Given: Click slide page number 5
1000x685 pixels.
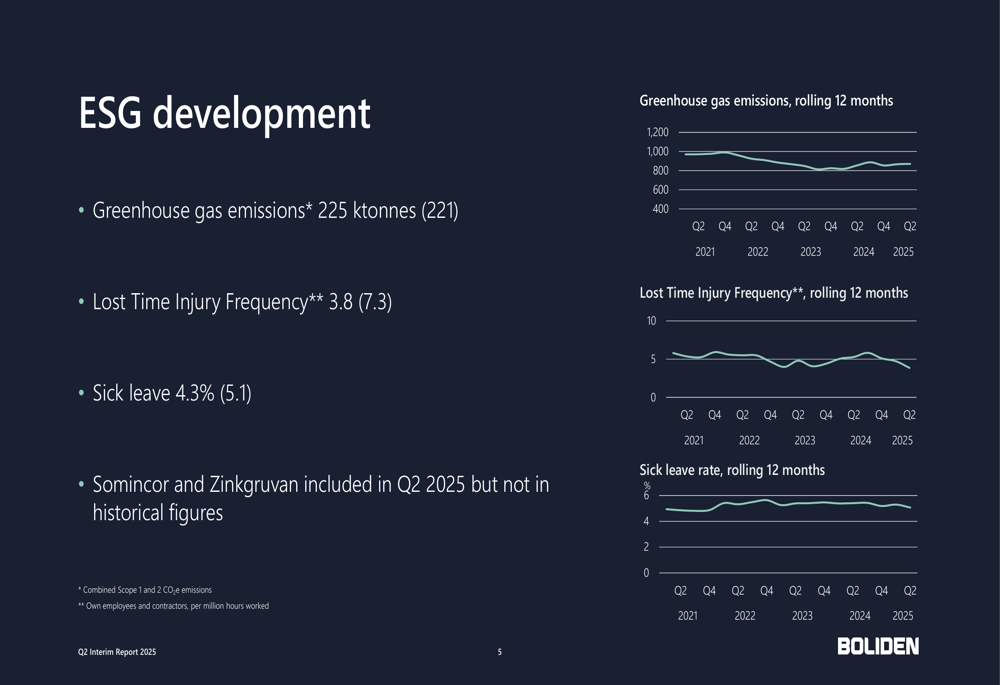Looking at the screenshot, I should [x=500, y=652].
